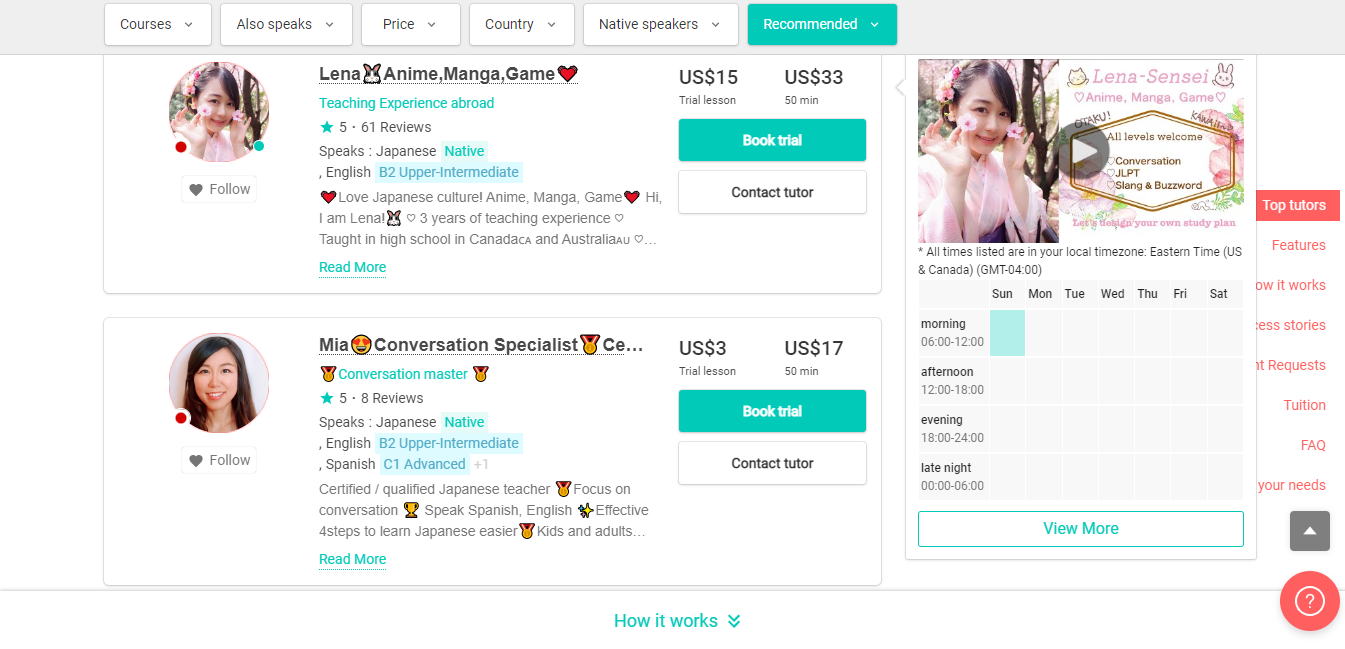Open the Courses filter dropdown

[157, 25]
